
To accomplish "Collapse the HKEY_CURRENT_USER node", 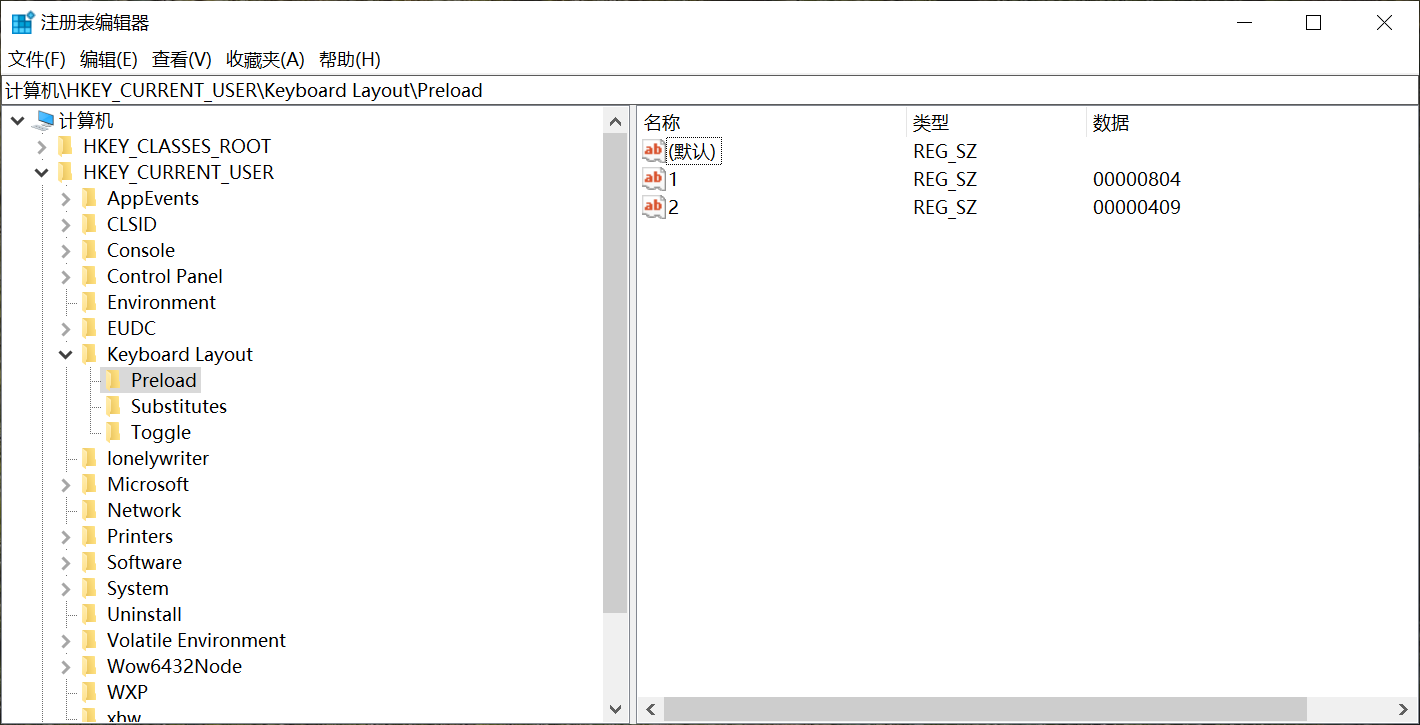I will 41,173.
